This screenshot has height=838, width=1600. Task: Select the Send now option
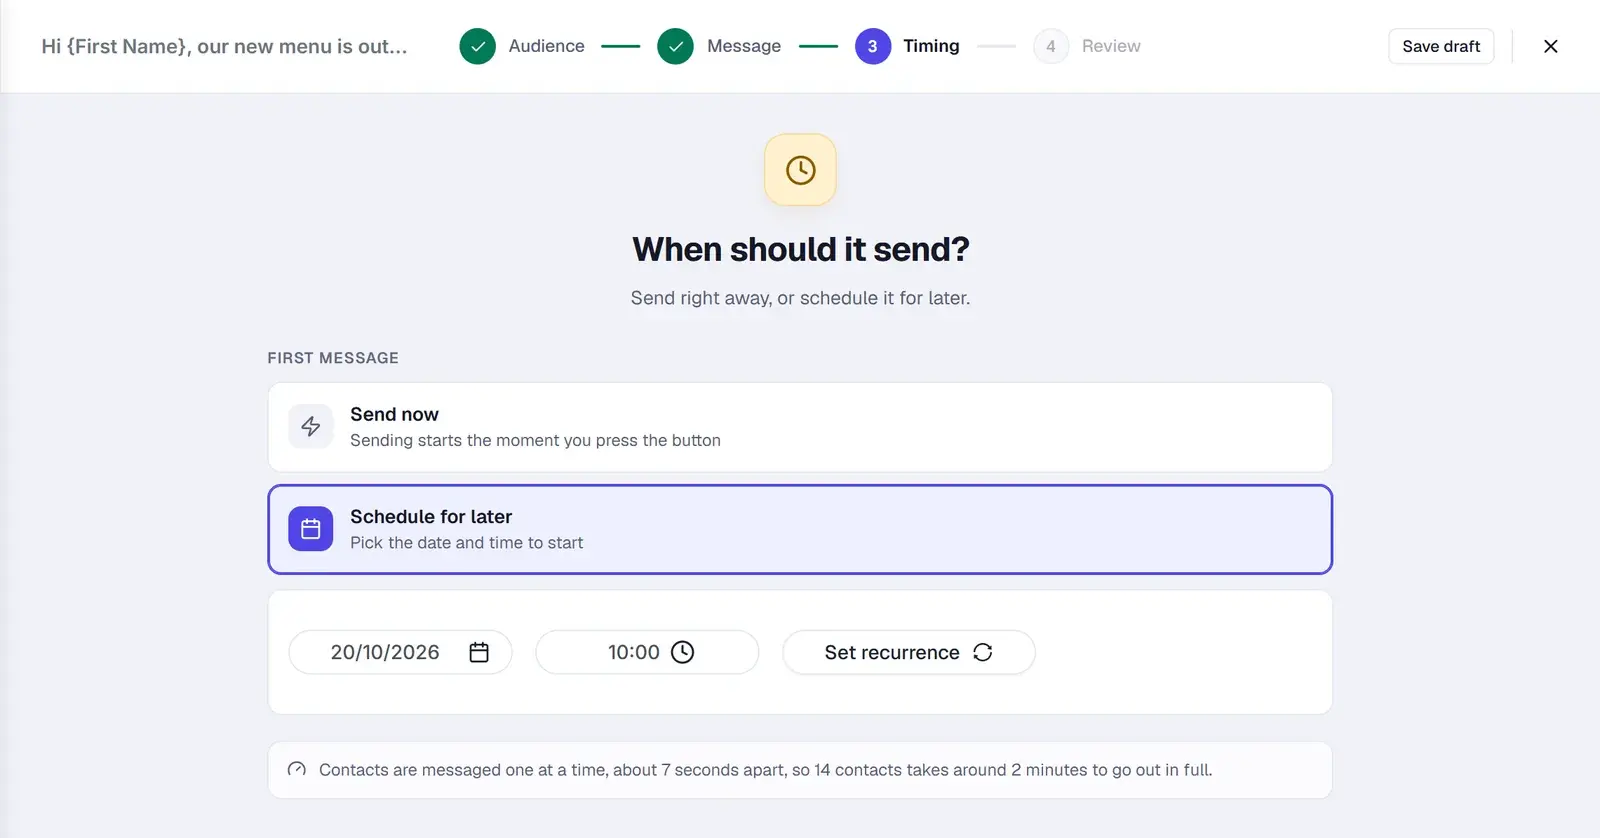coord(800,427)
